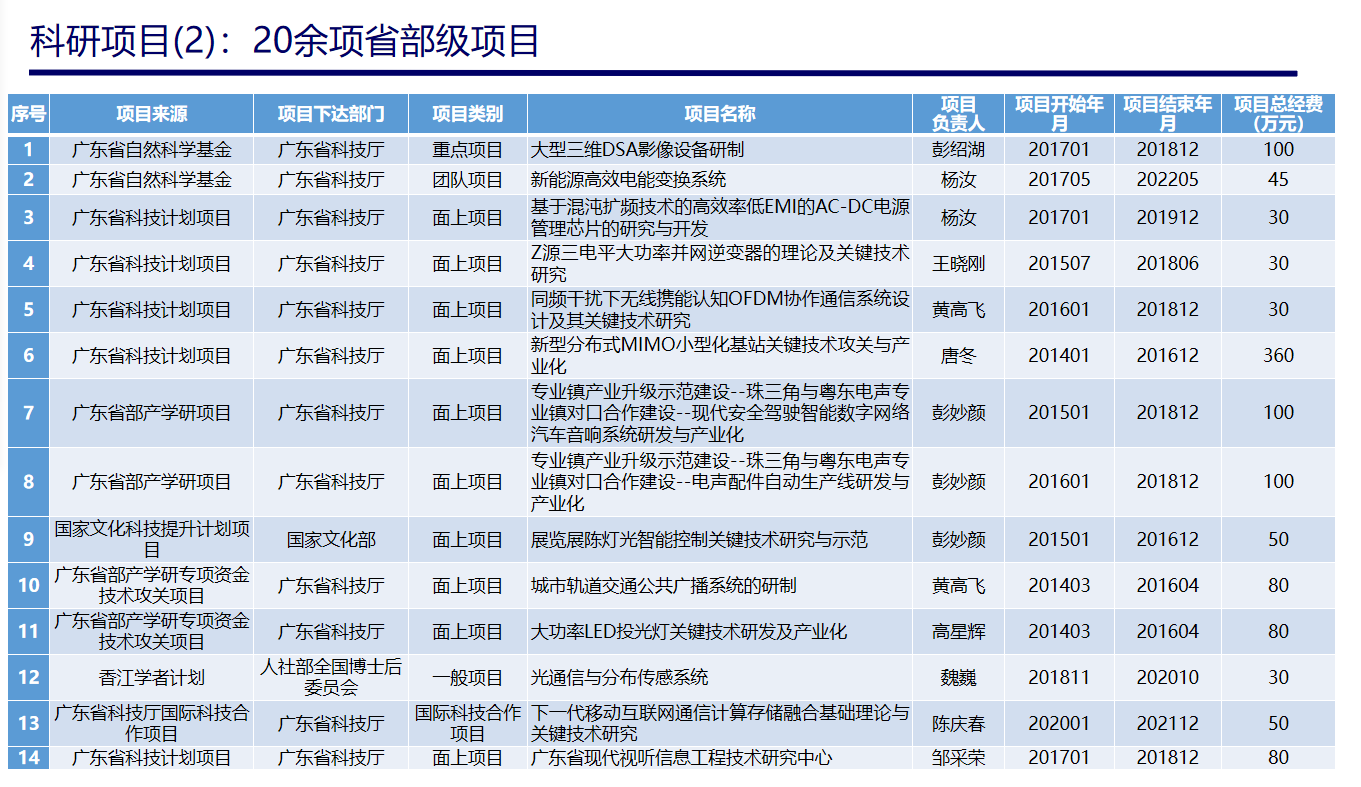This screenshot has height=787, width=1361.
Task: Click the "重点项目" category cell
Action: tap(467, 150)
